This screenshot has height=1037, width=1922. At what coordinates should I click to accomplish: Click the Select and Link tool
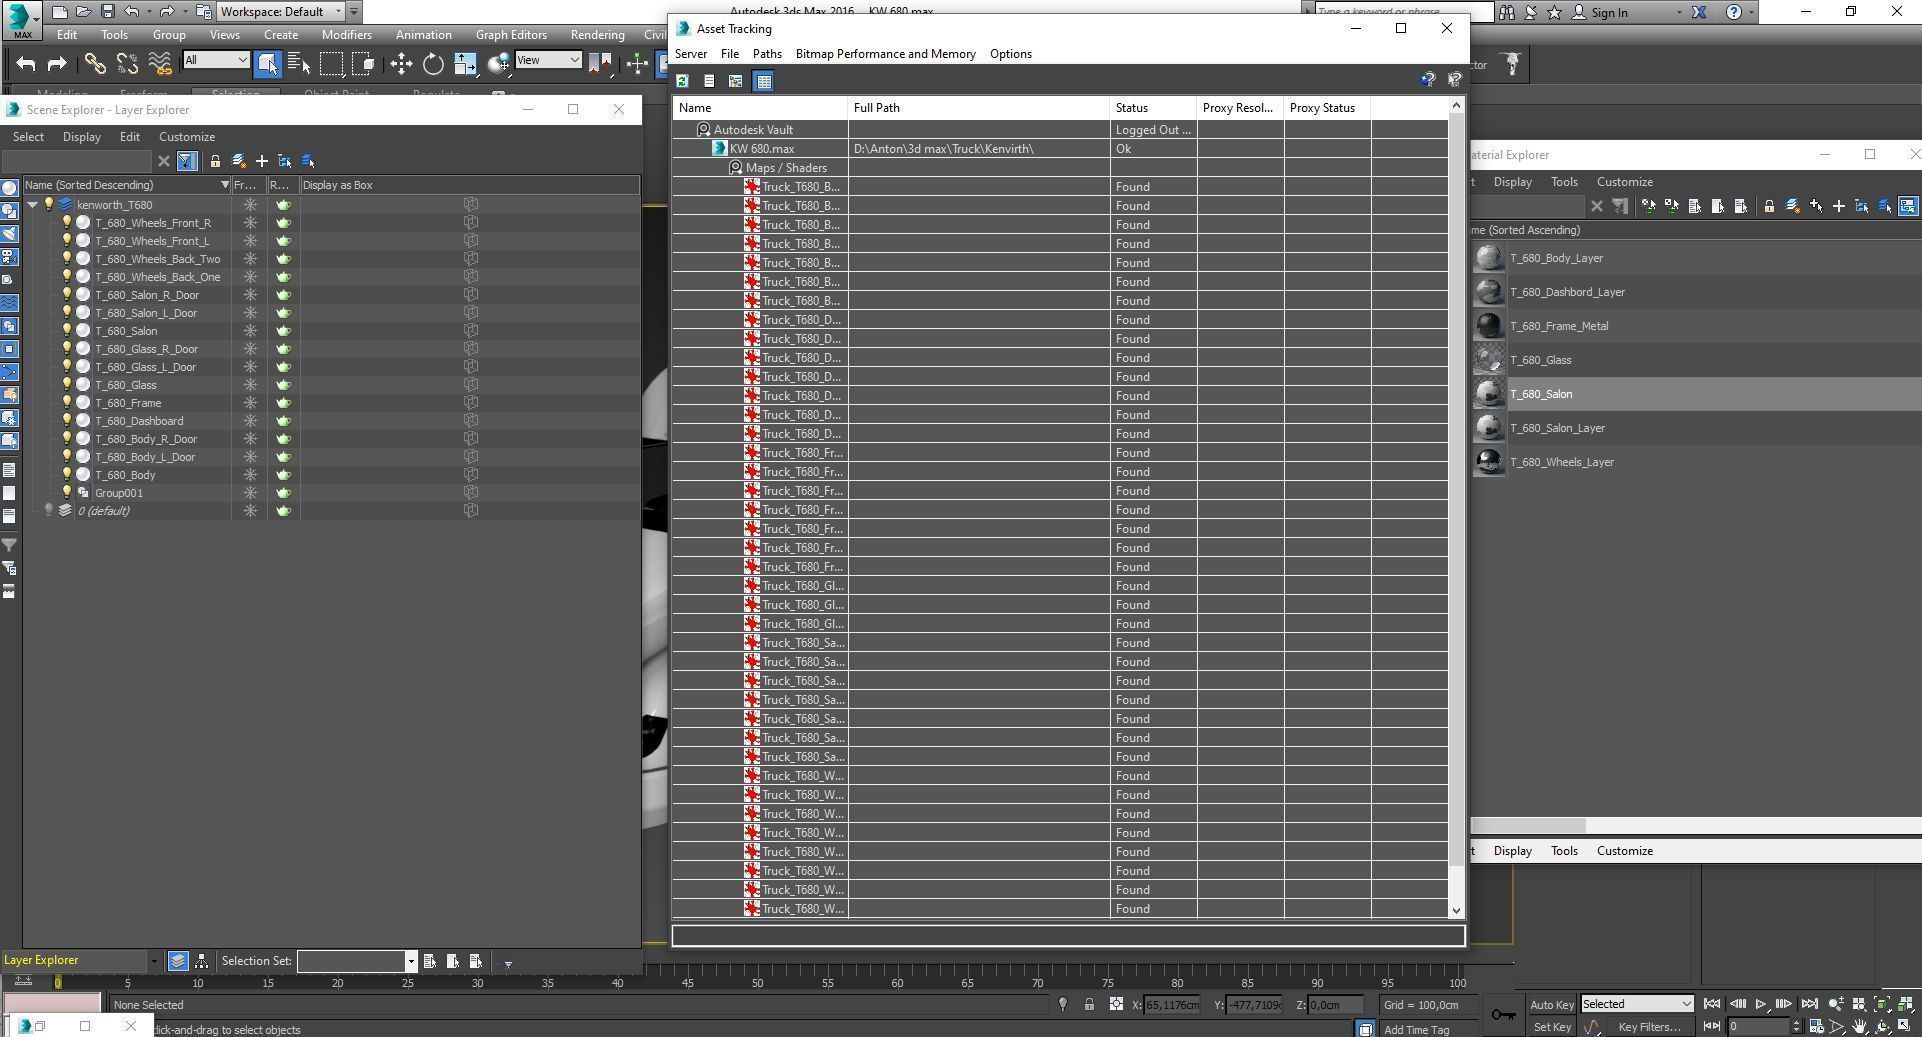click(x=95, y=64)
